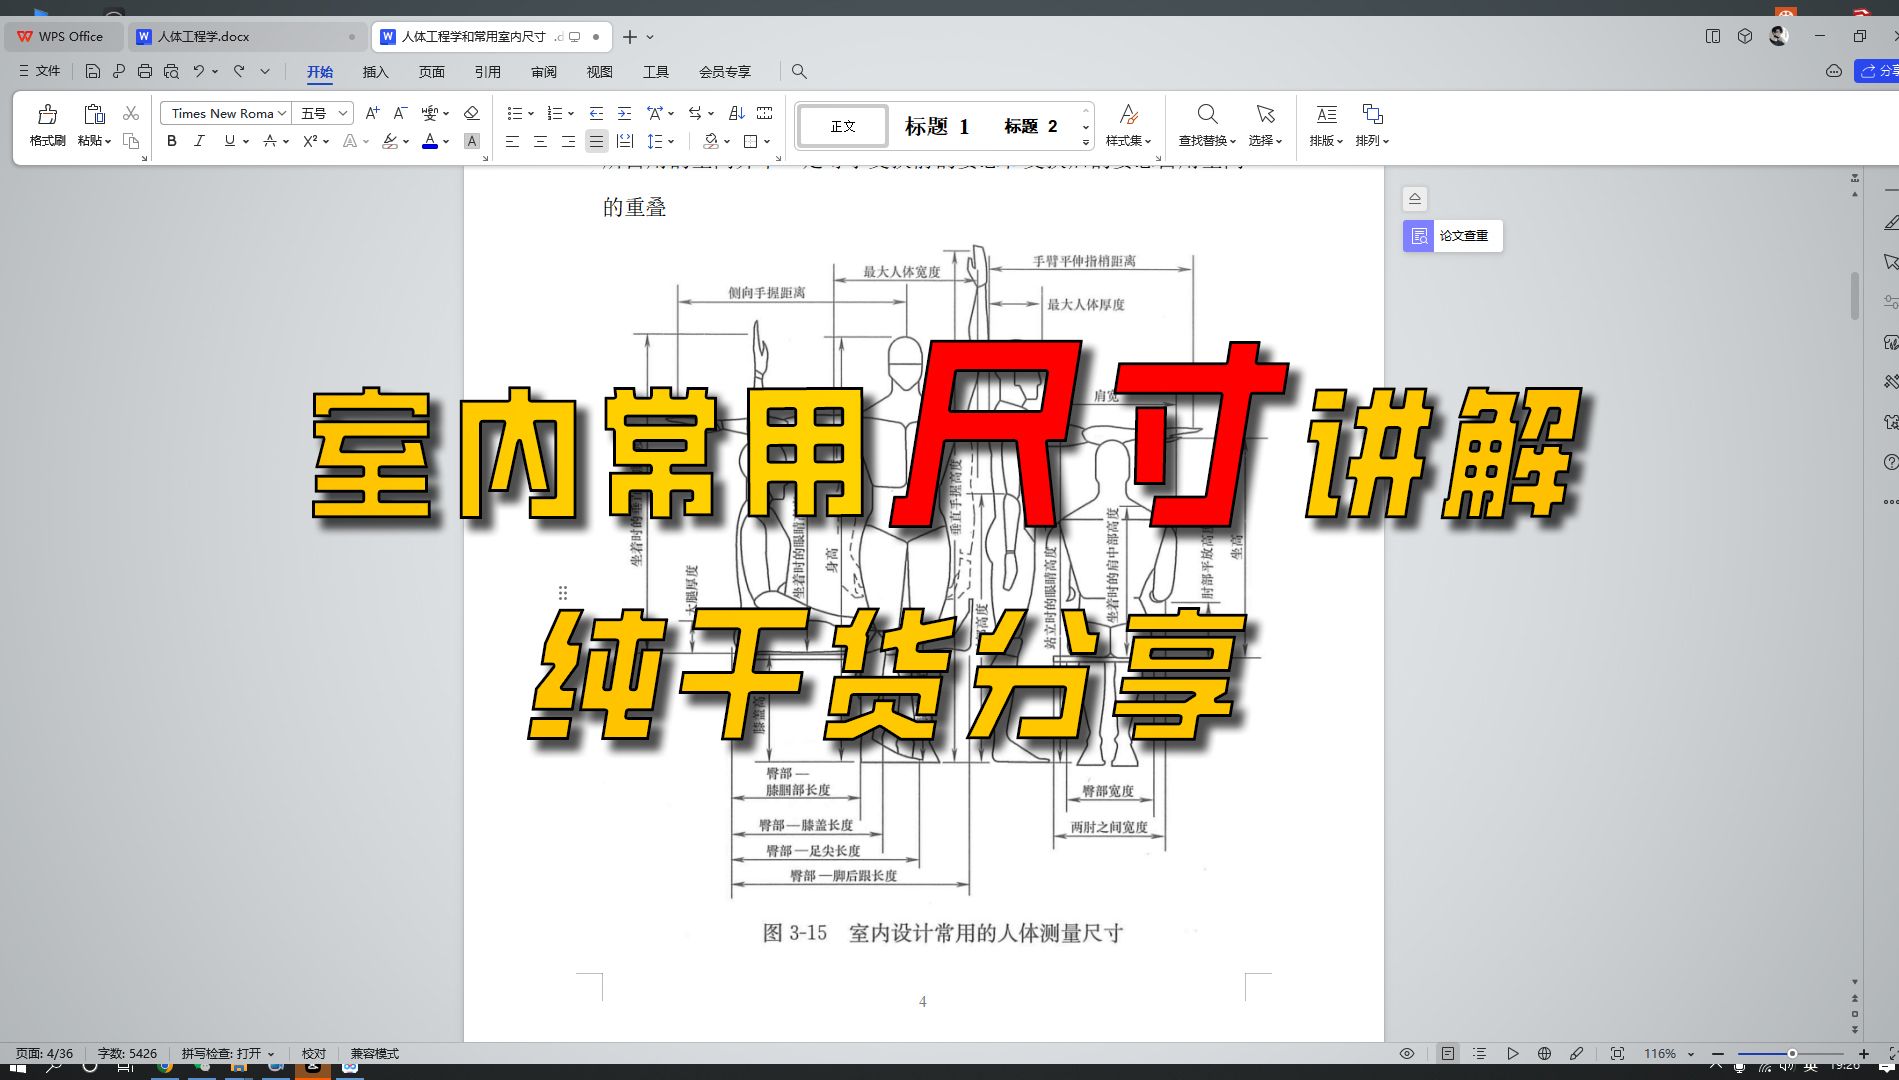Click the distributed alignment icon
1899x1080 pixels.
point(625,142)
